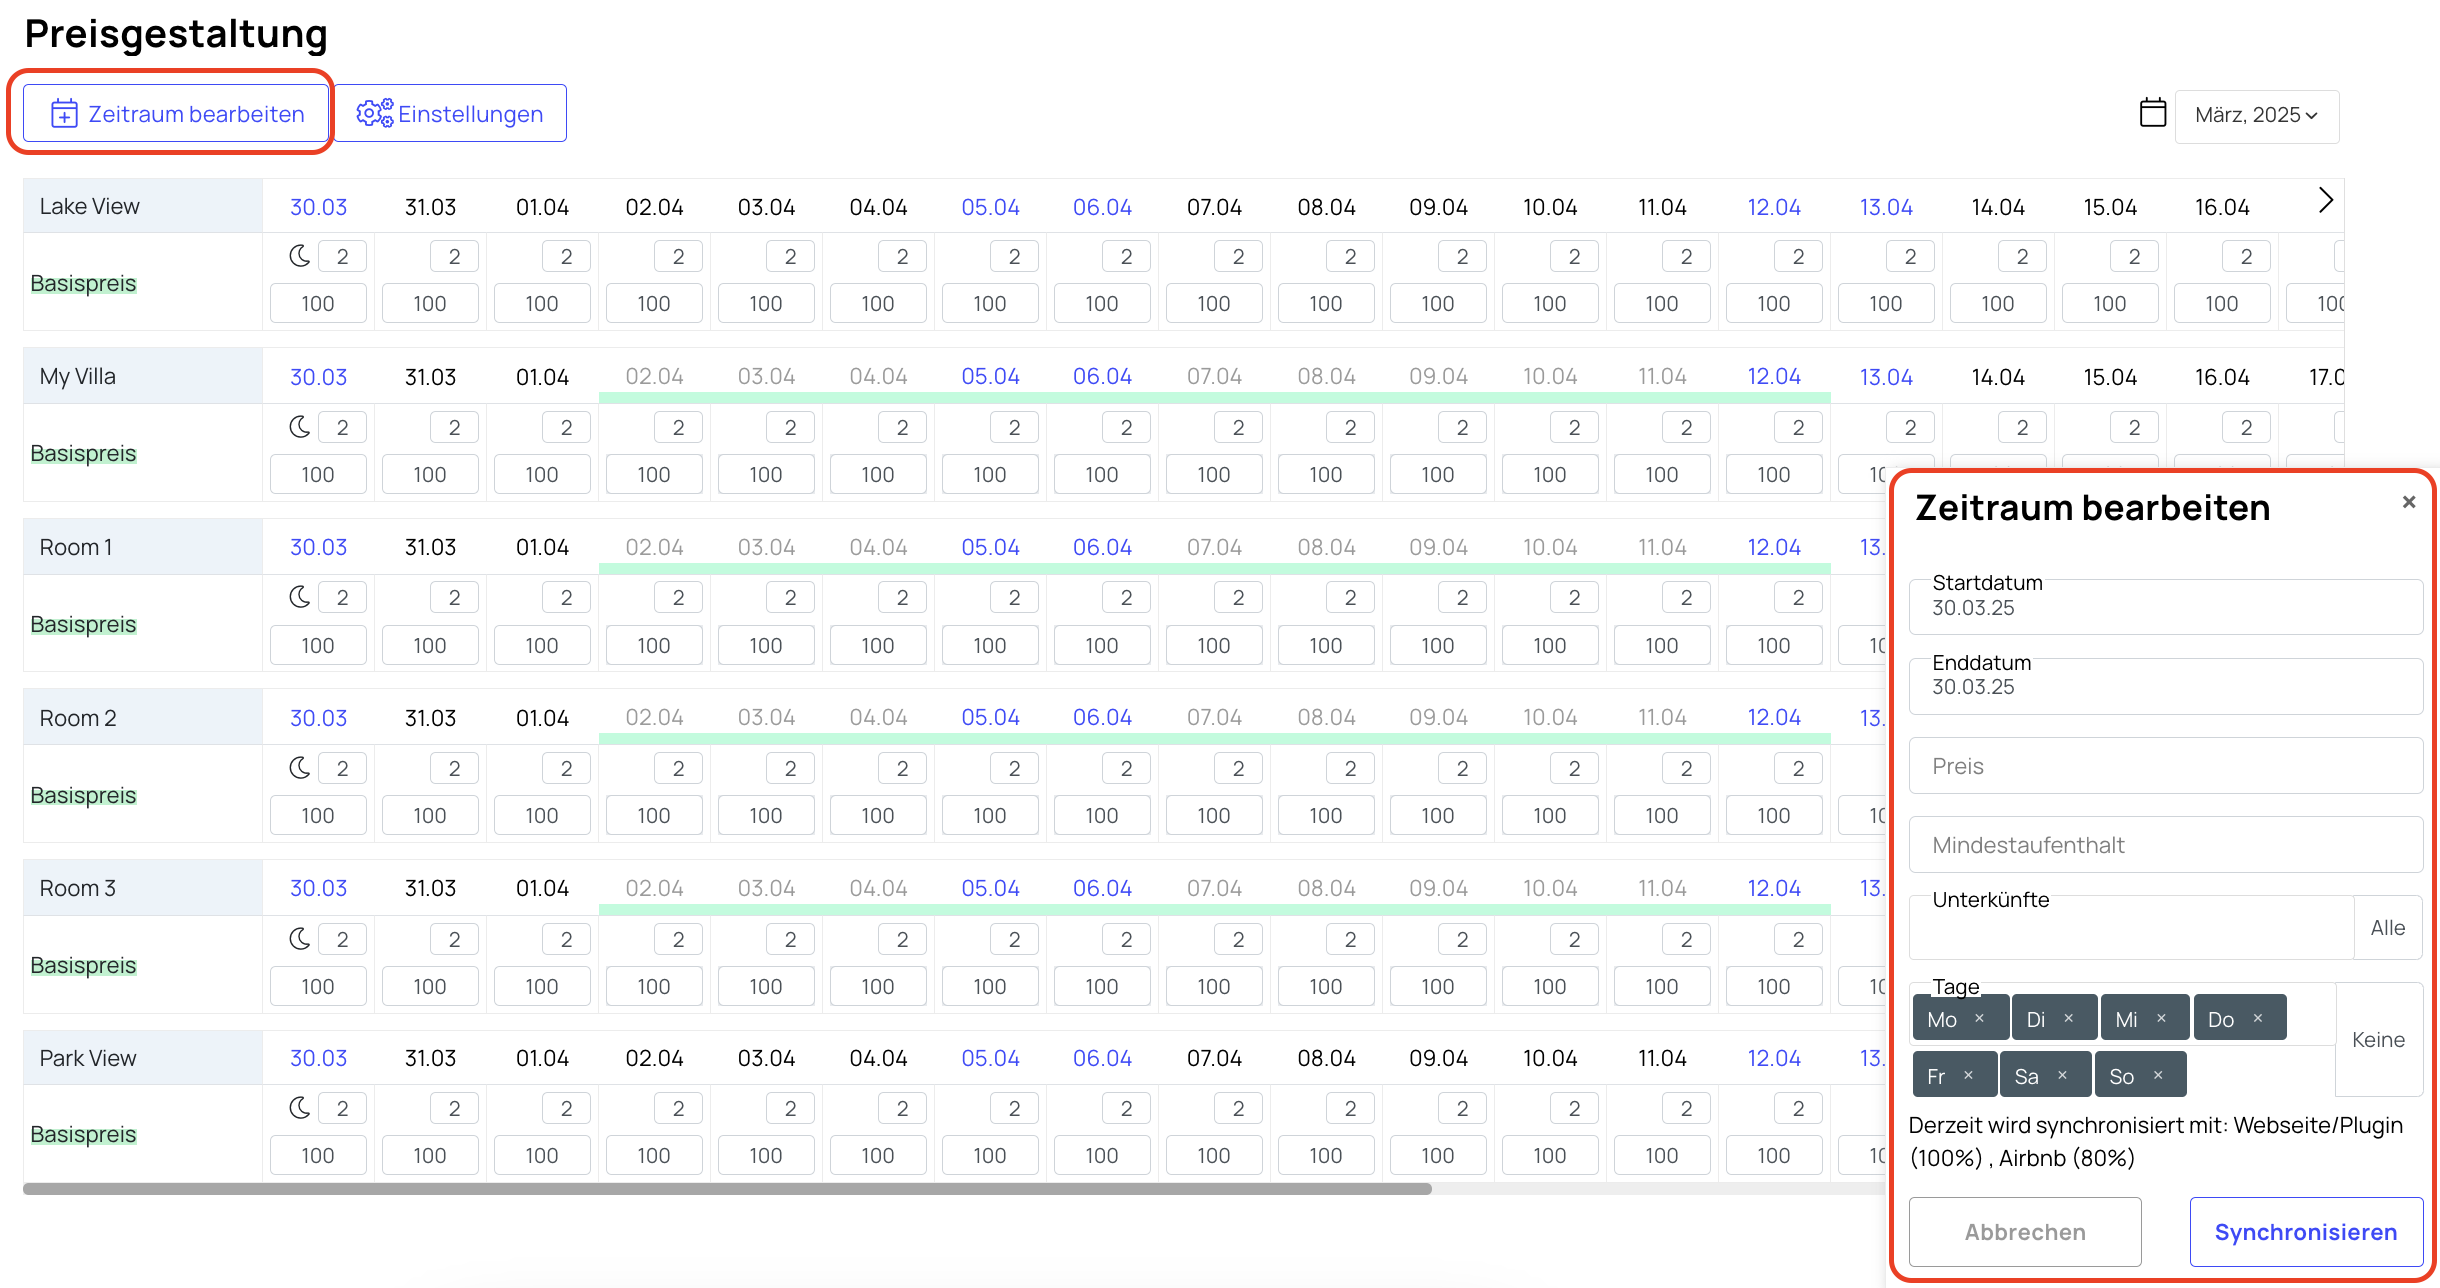Click the moon icon in Room 2 row

pyautogui.click(x=299, y=768)
